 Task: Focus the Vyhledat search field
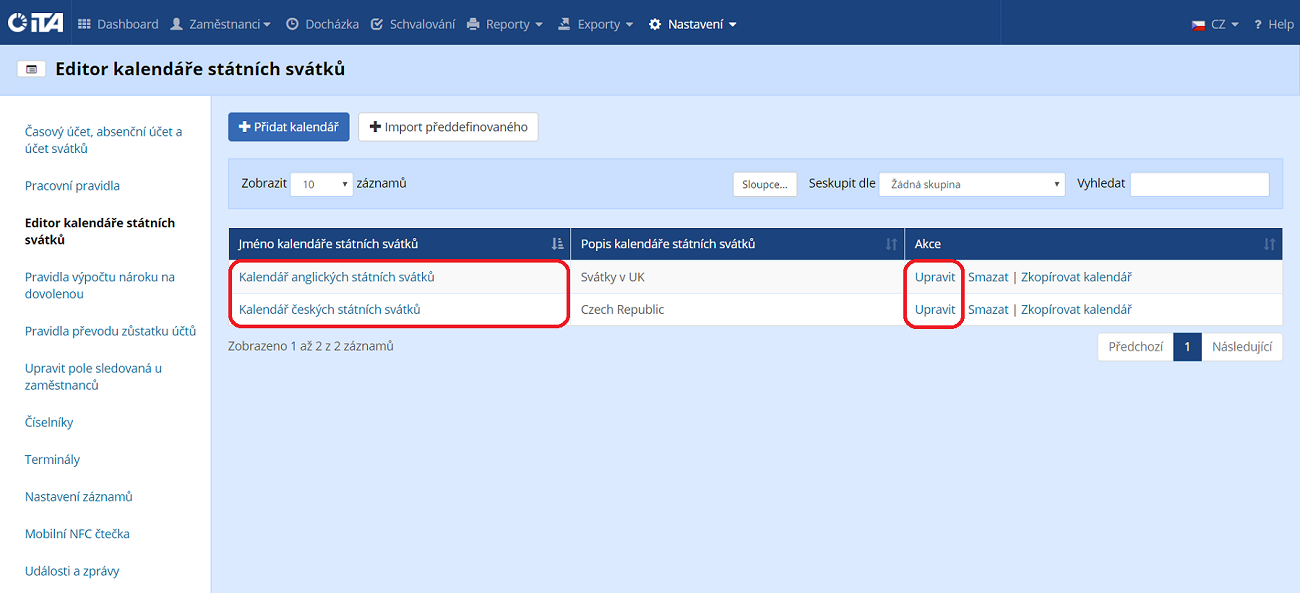[1199, 184]
